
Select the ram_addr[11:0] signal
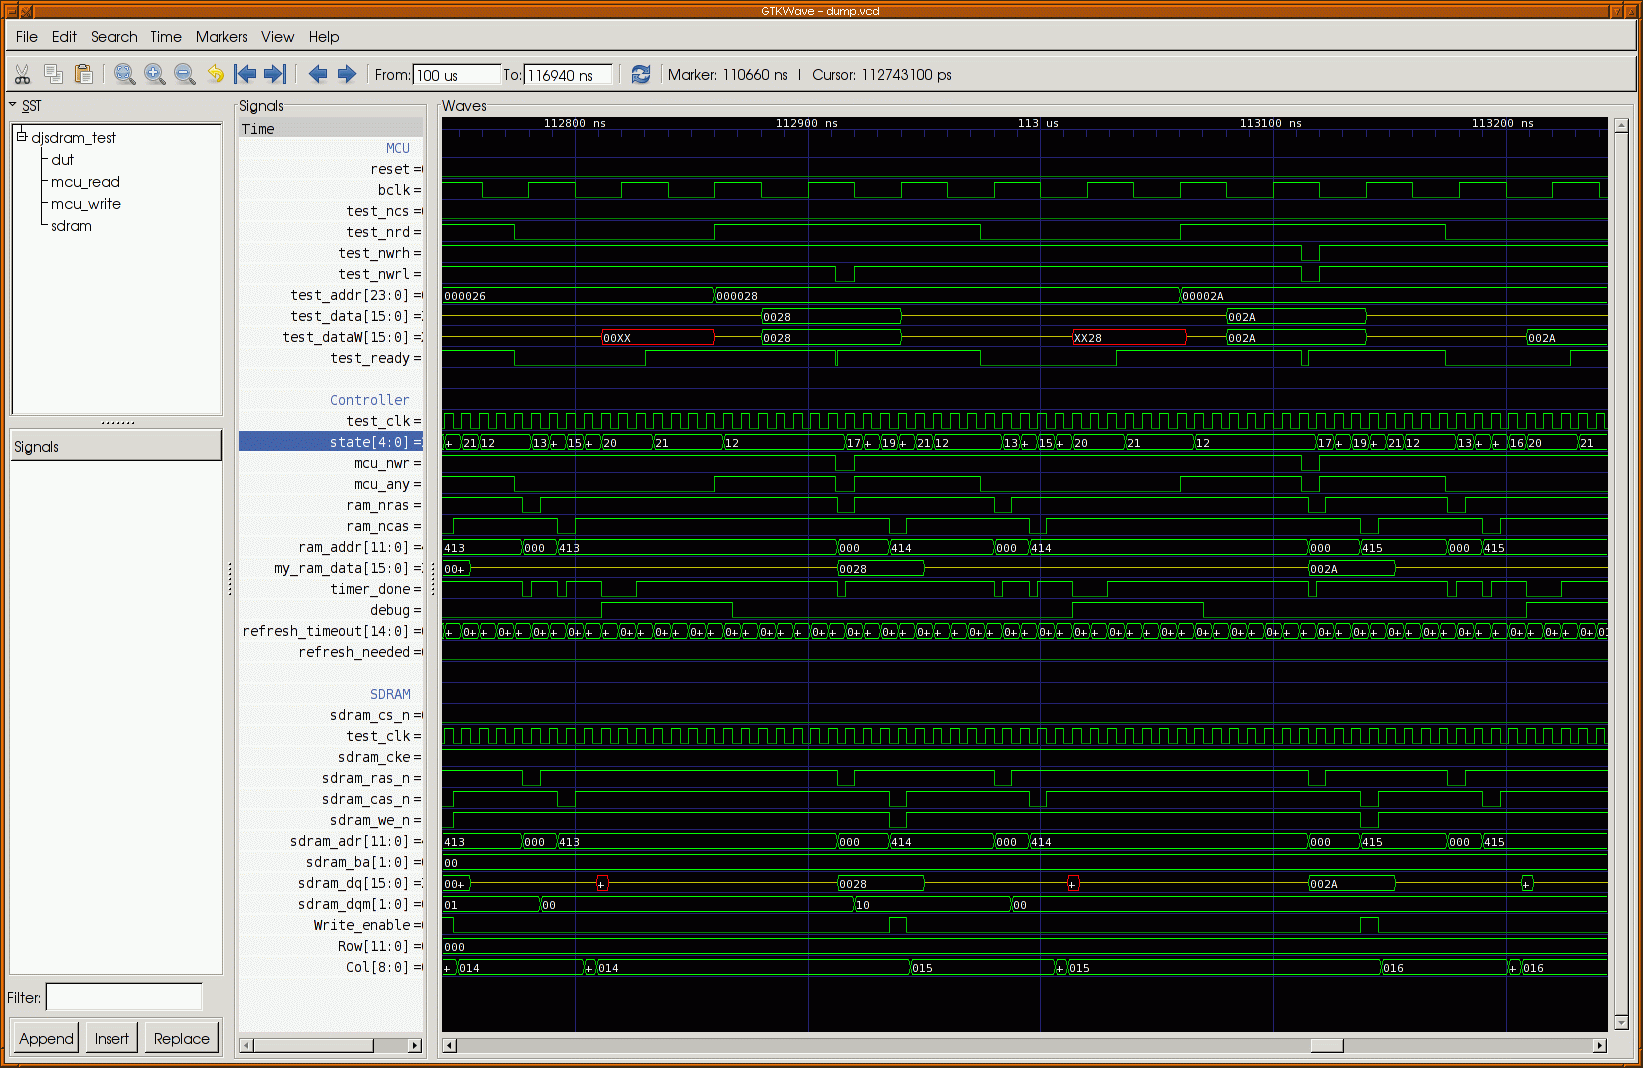(353, 547)
